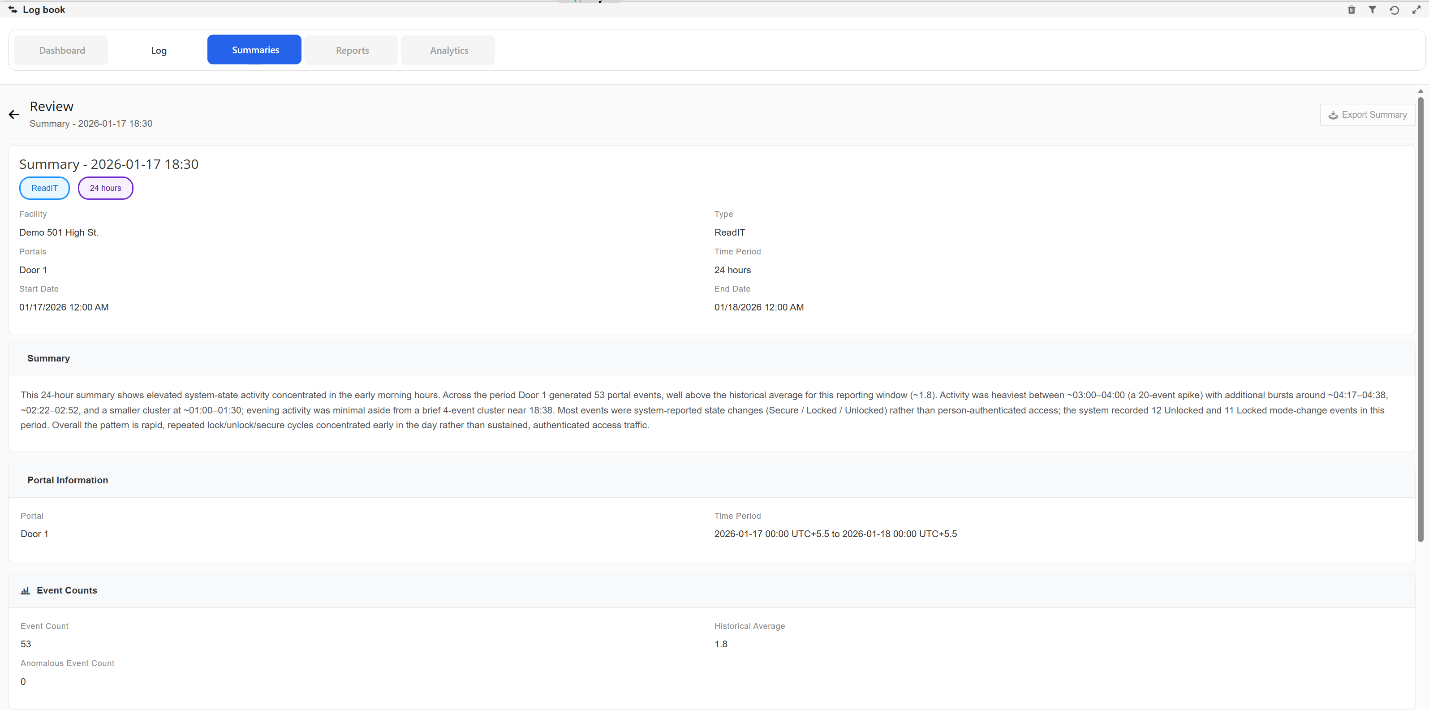
Task: Expand the view with the fullscreen arrows icon
Action: click(x=1416, y=10)
